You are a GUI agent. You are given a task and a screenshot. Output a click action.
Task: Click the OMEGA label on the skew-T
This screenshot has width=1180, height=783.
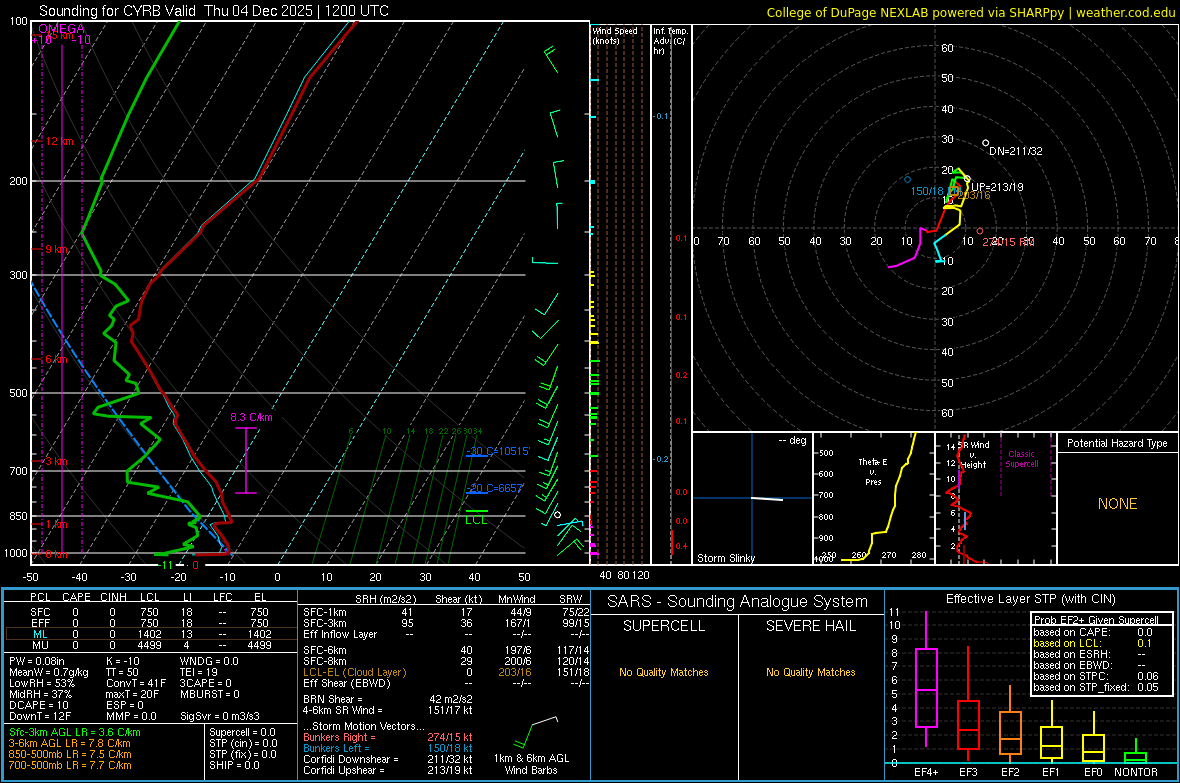click(x=61, y=29)
